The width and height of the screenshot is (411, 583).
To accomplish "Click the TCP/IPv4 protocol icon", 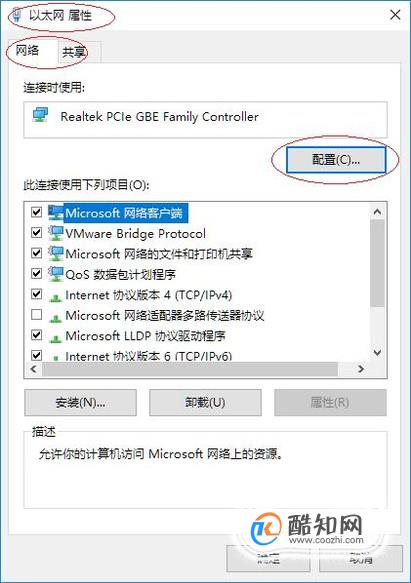I will tap(55, 297).
